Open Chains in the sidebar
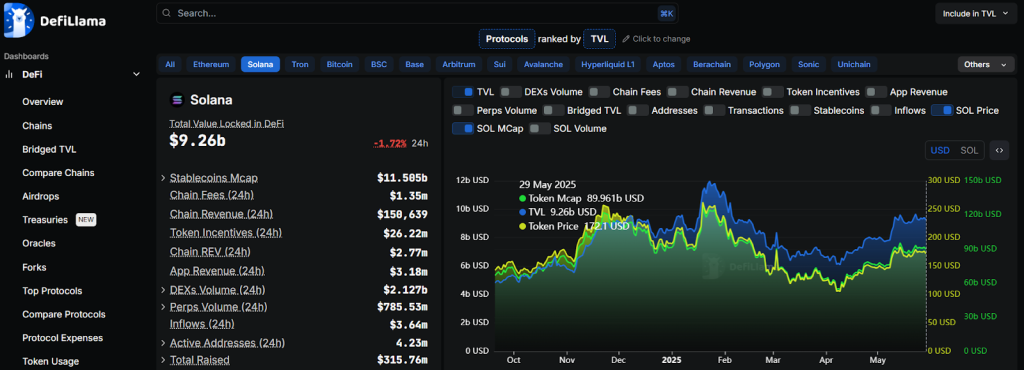The height and width of the screenshot is (370, 1024). 37,125
